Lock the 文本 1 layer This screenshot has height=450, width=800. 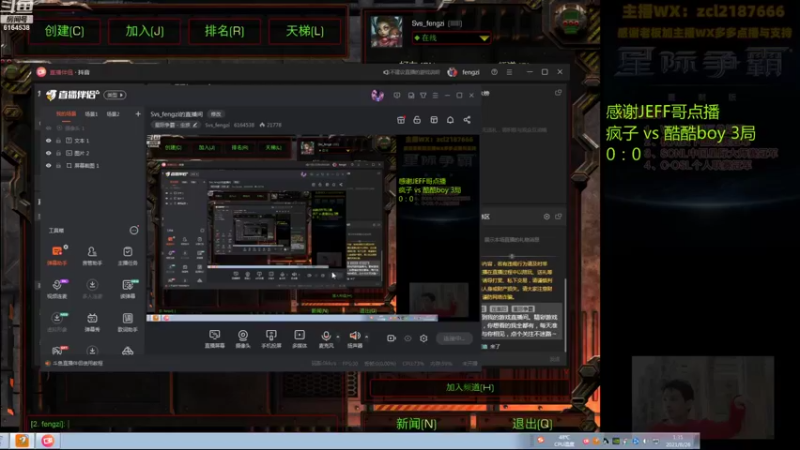pos(58,140)
